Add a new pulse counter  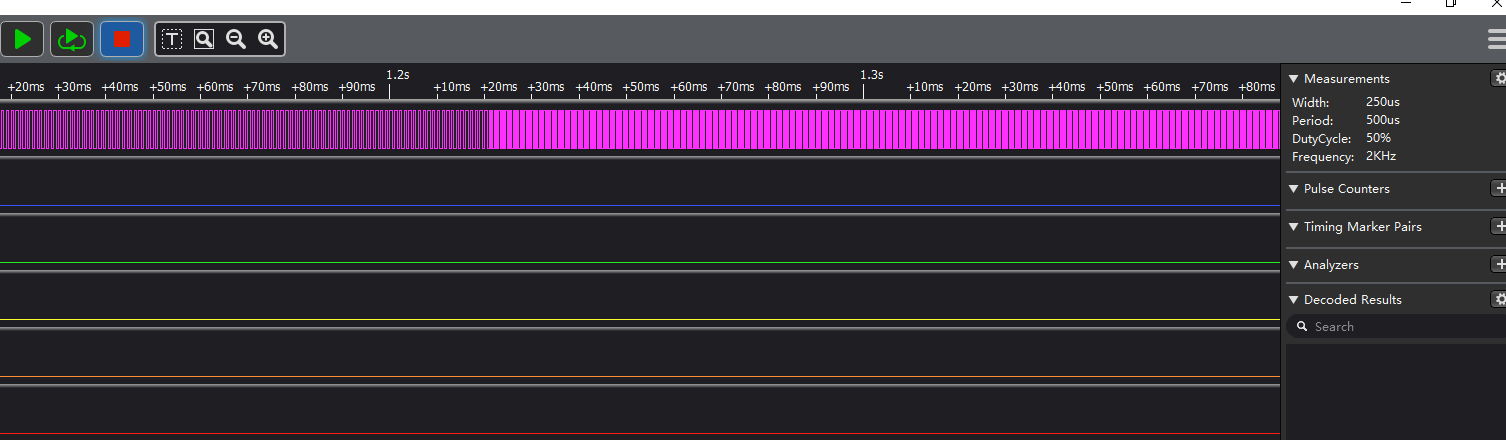(x=1498, y=188)
